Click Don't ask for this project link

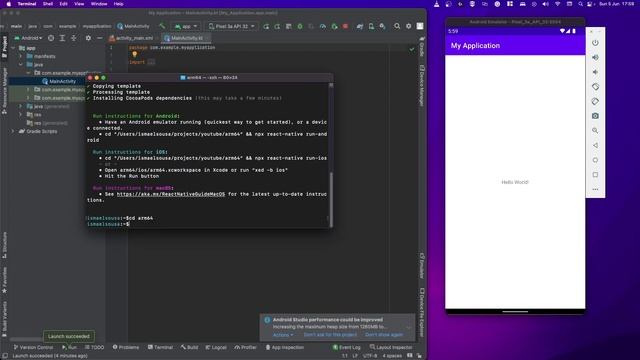(330, 335)
